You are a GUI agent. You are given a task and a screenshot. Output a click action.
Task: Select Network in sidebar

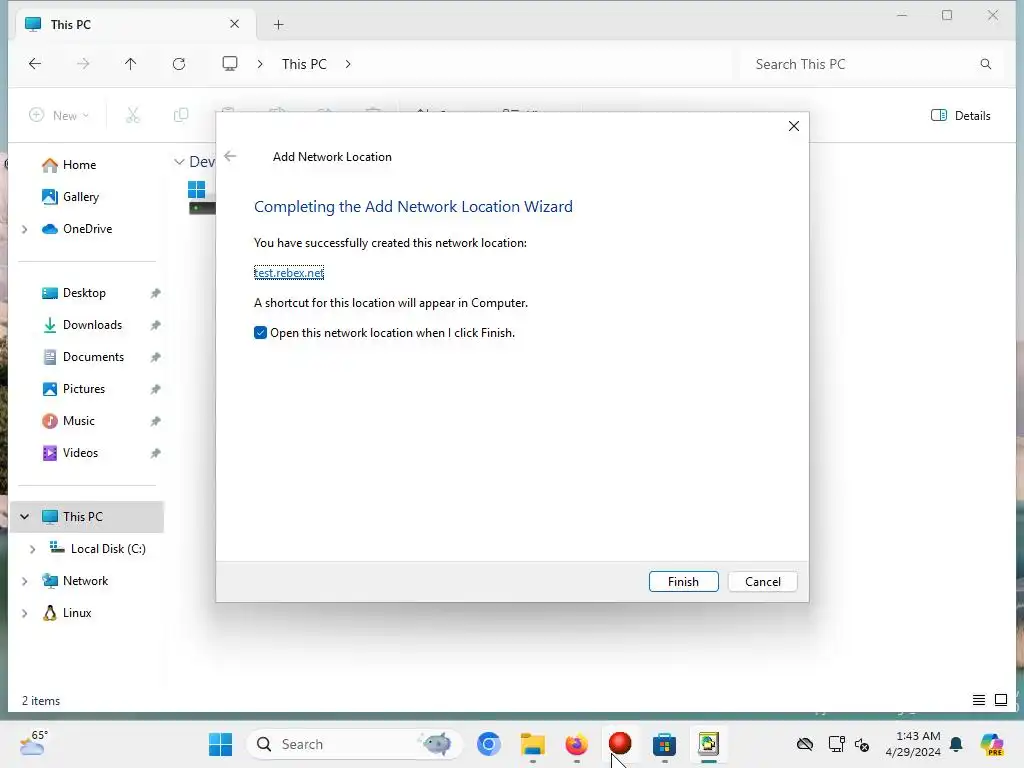[x=75, y=581]
